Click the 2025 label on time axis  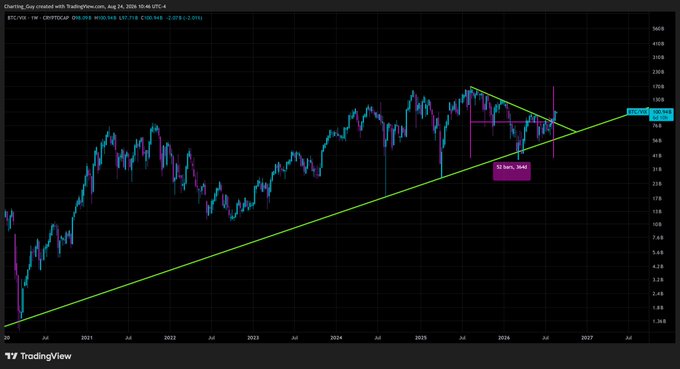[421, 337]
